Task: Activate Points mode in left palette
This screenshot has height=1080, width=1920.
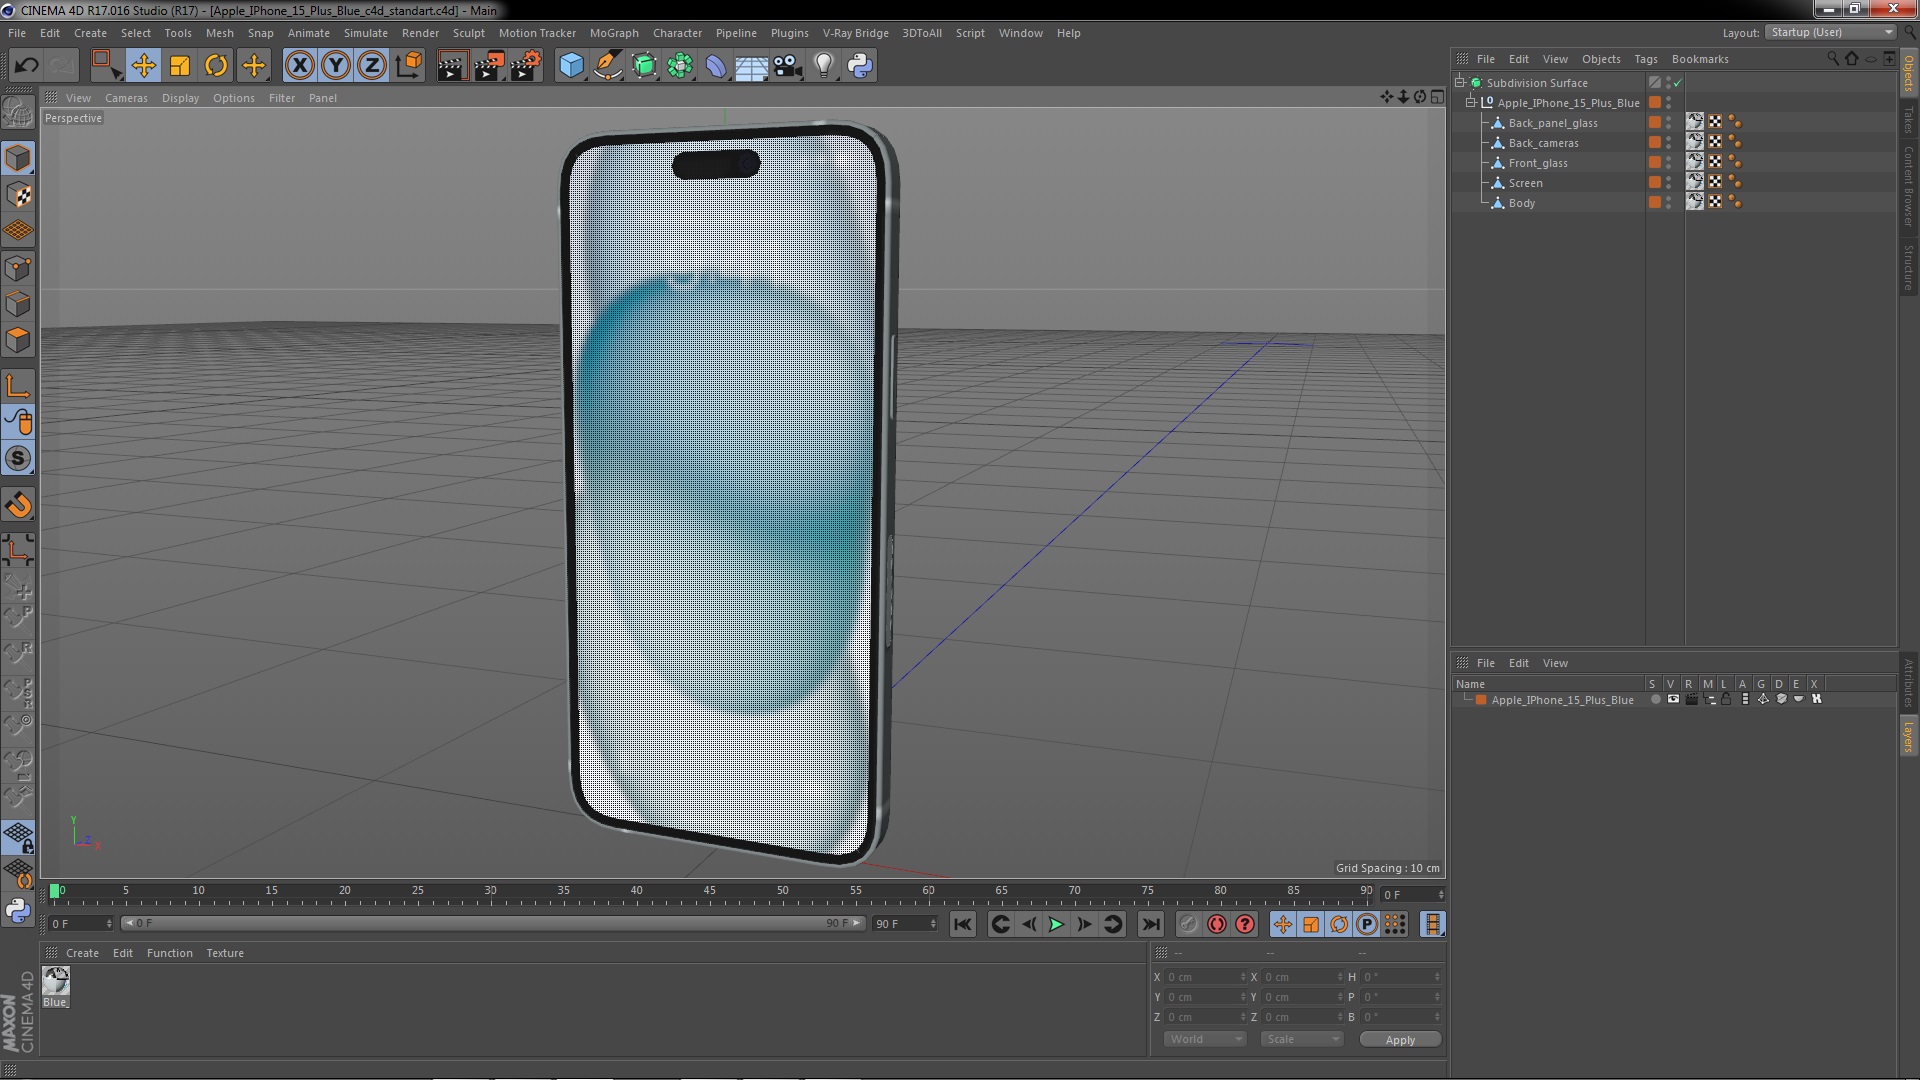Action: [18, 268]
